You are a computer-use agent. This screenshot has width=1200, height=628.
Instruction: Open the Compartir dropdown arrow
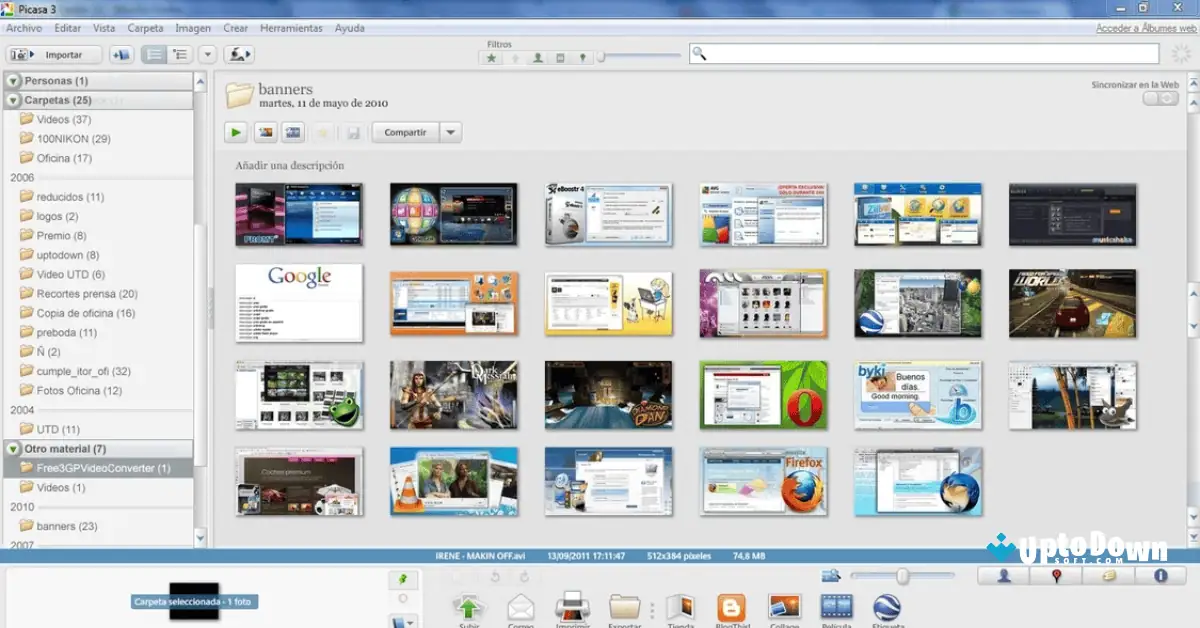pos(448,132)
